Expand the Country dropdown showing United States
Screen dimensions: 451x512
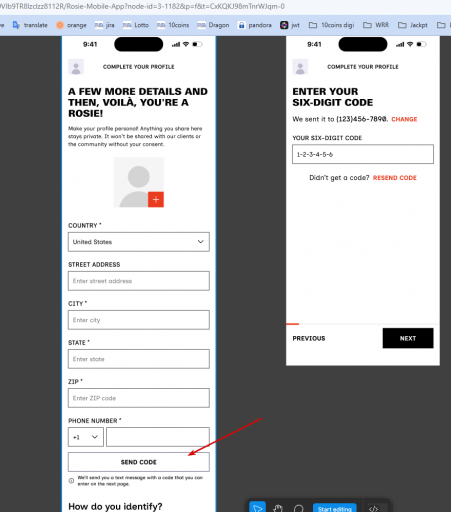click(x=139, y=242)
